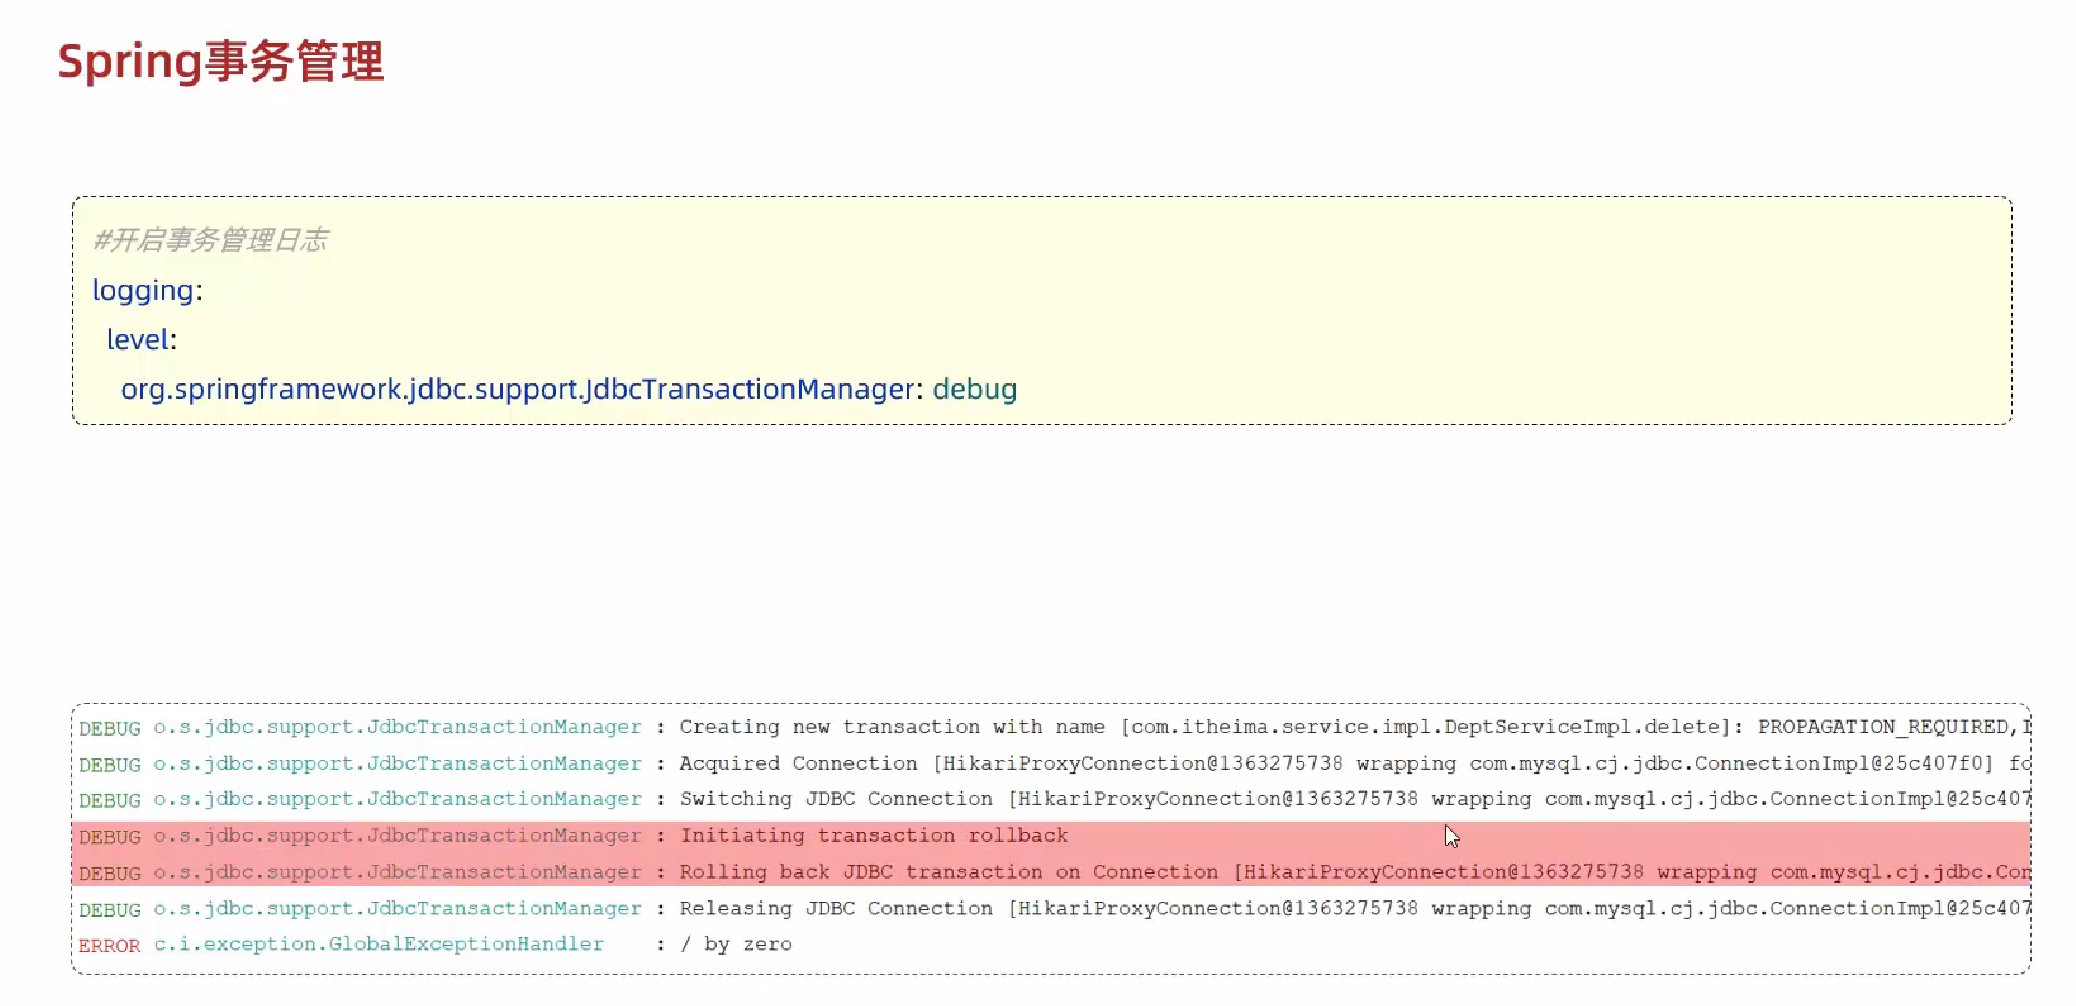Select the 'Releasing JDBC Connection' log line

(x=1055, y=909)
